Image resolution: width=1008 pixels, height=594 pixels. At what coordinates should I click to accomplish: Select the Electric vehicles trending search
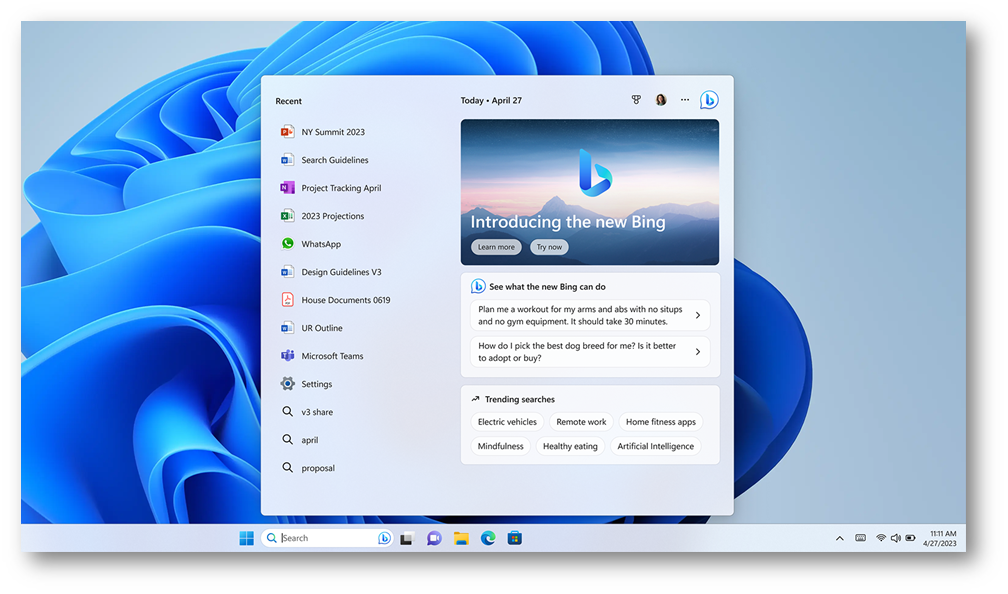tap(507, 422)
